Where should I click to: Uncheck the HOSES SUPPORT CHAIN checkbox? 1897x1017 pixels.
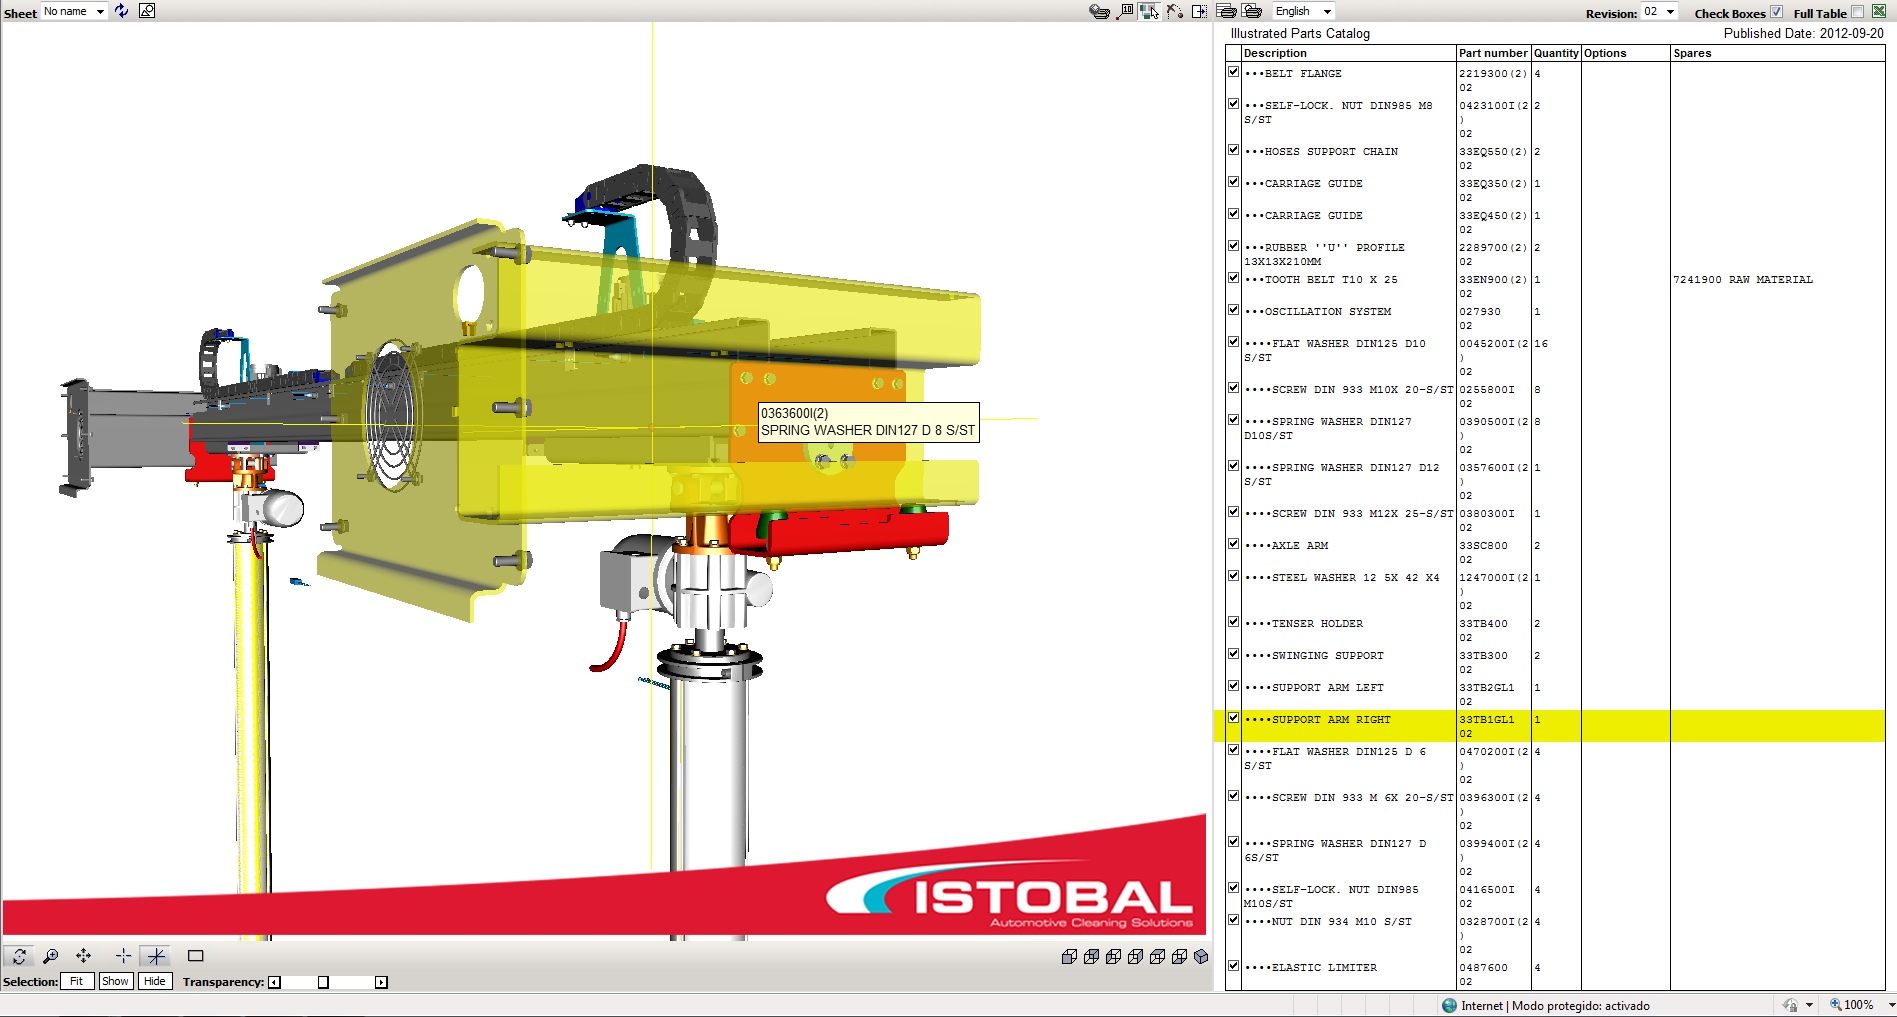(x=1233, y=150)
